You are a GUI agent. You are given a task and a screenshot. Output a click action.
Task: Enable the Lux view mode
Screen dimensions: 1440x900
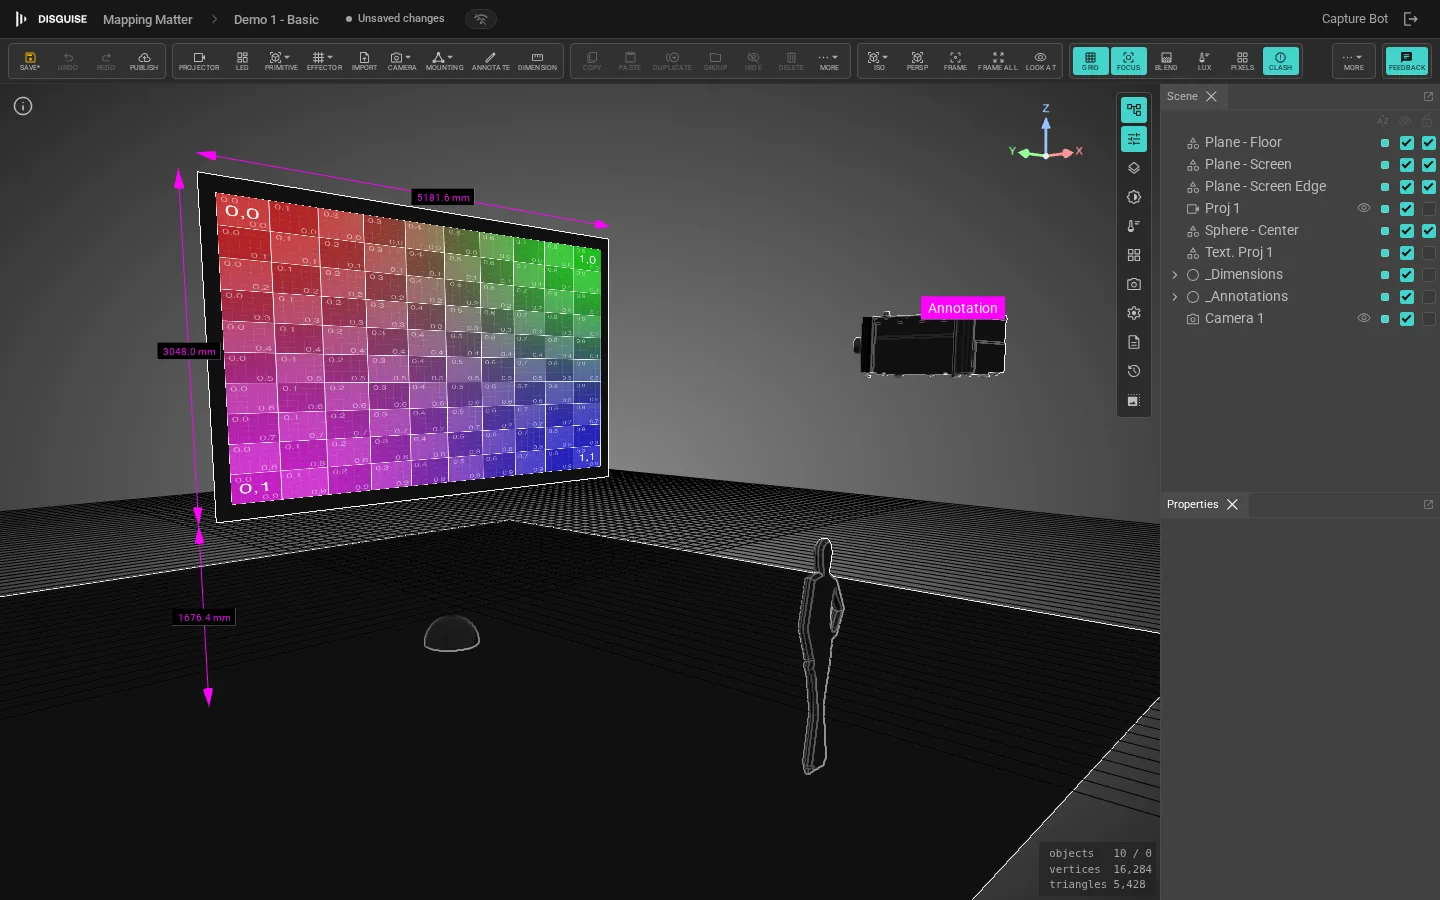click(x=1204, y=61)
